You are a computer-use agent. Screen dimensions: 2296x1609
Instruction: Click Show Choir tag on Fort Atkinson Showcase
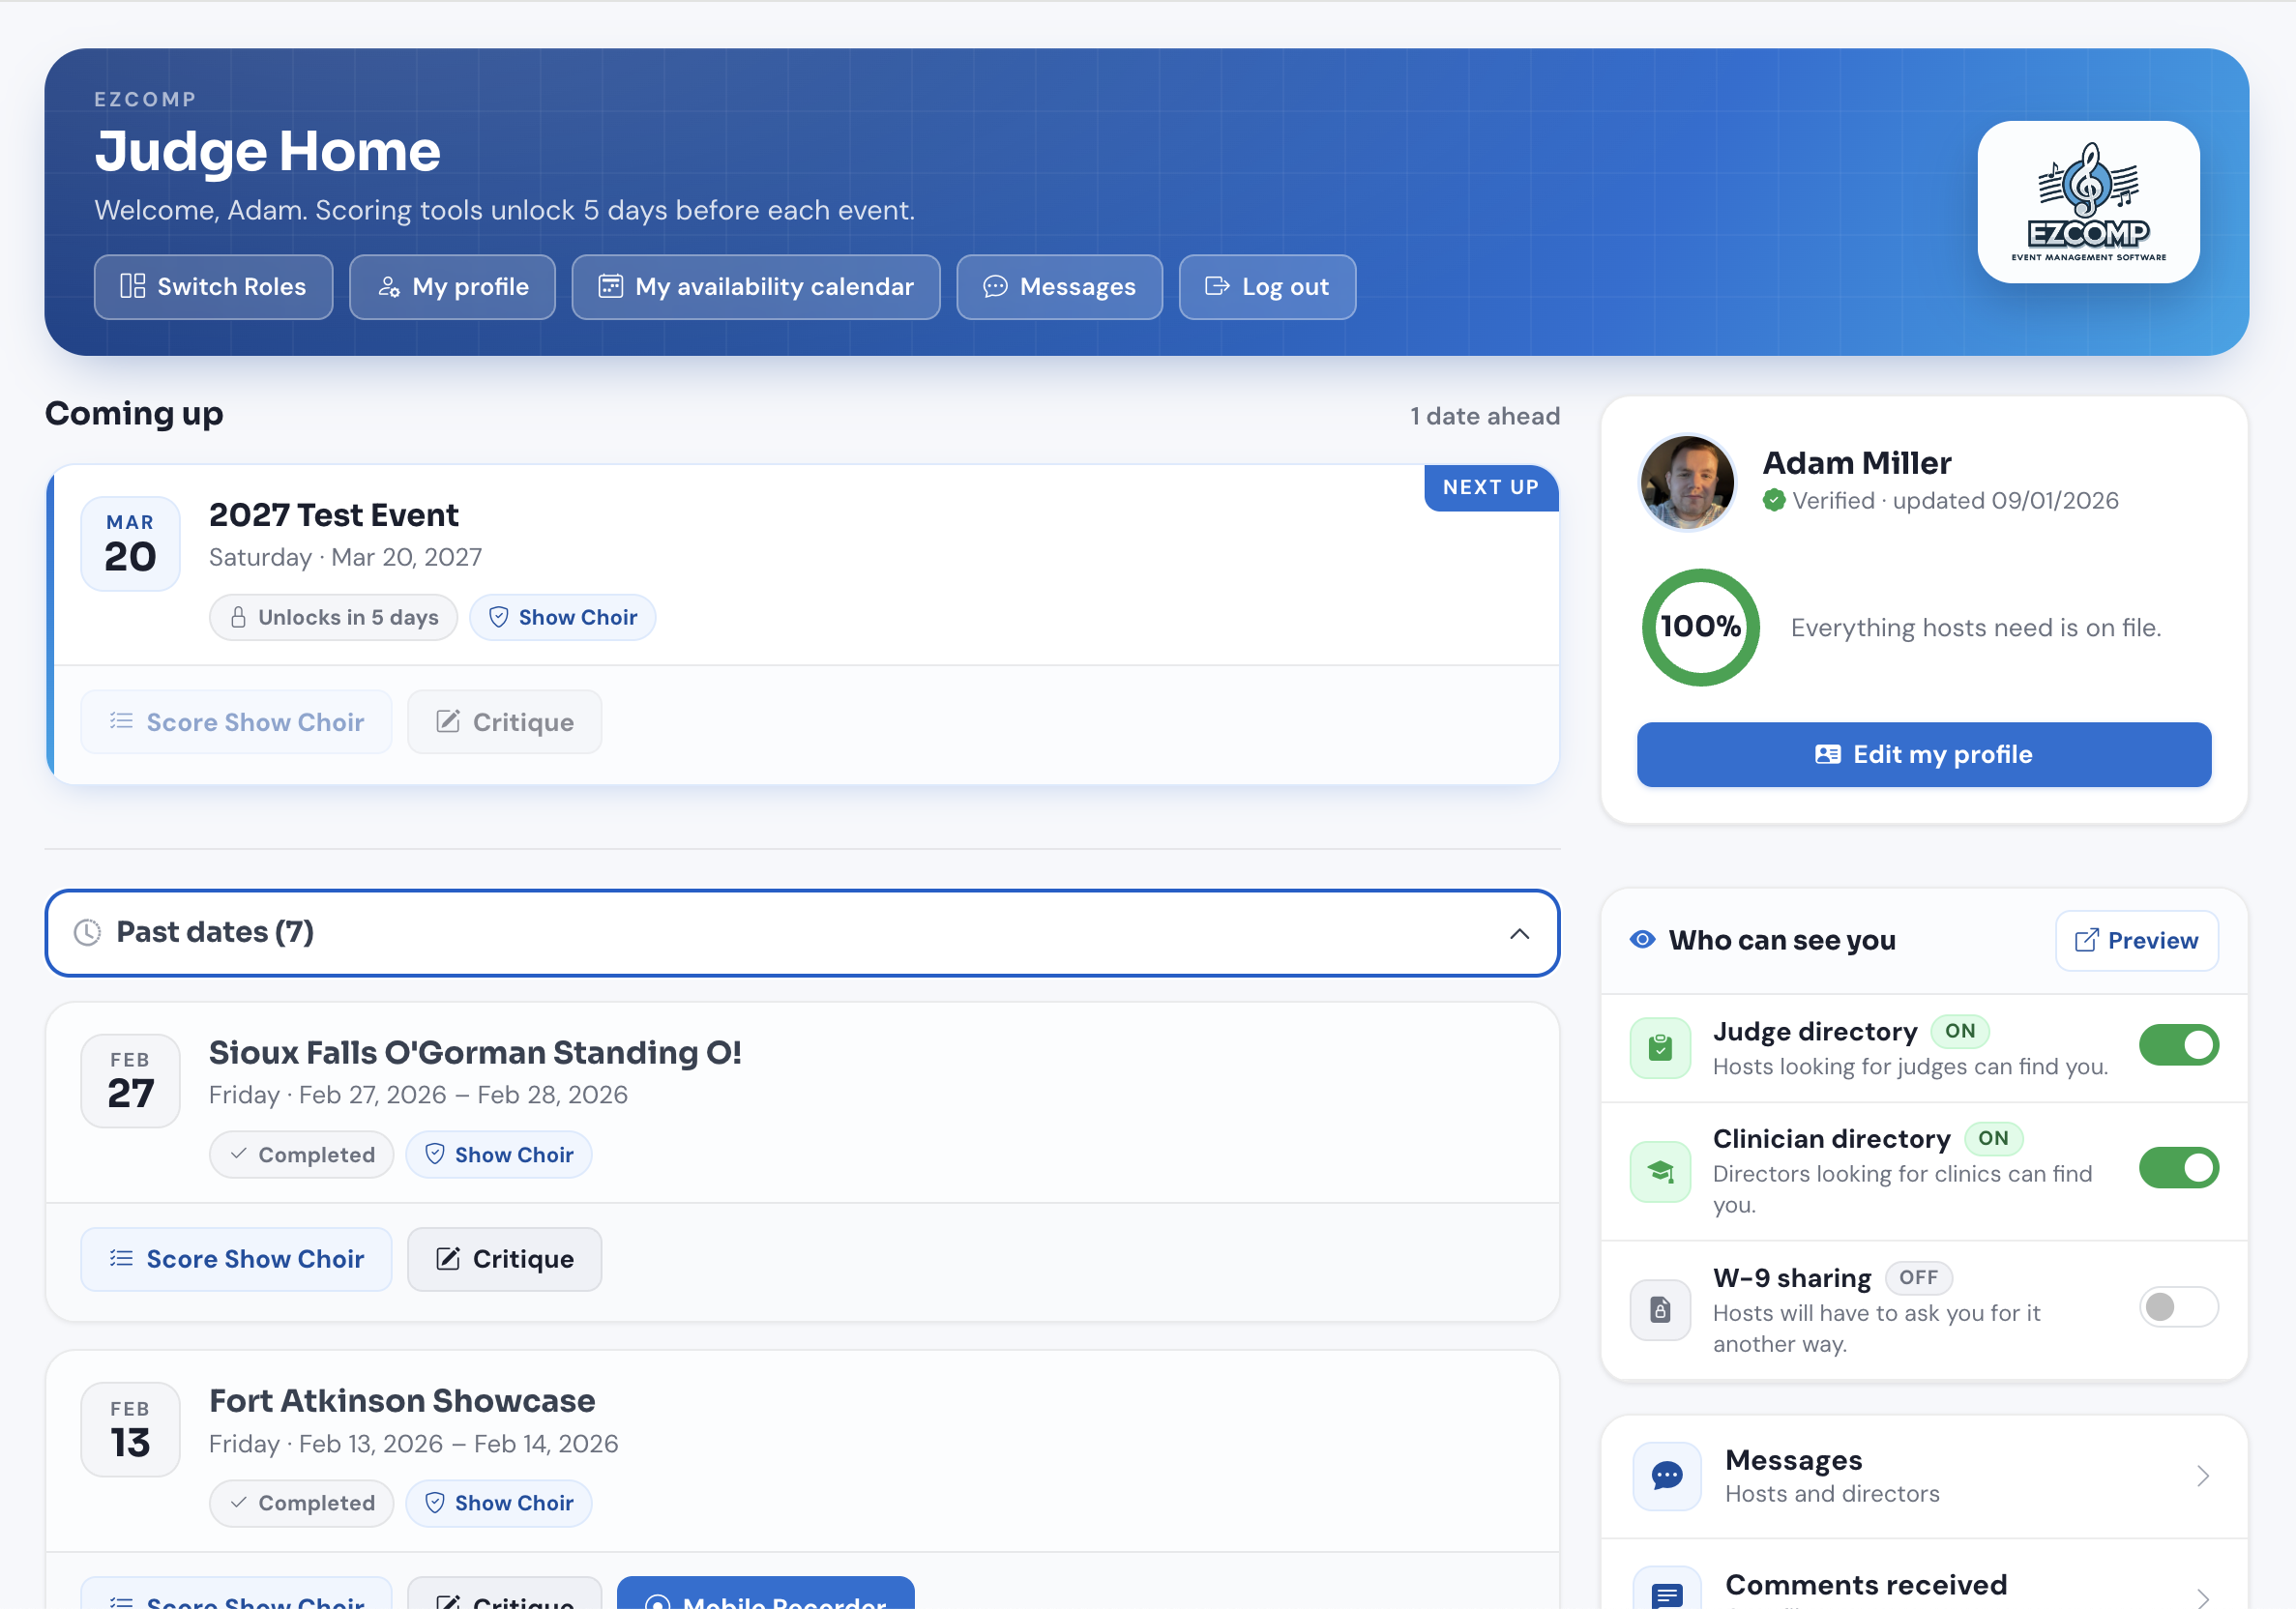498,1503
